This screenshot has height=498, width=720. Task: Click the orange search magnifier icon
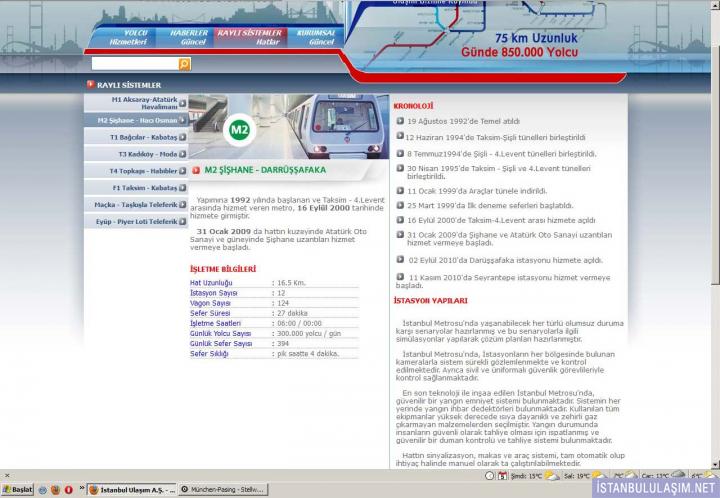coord(184,63)
